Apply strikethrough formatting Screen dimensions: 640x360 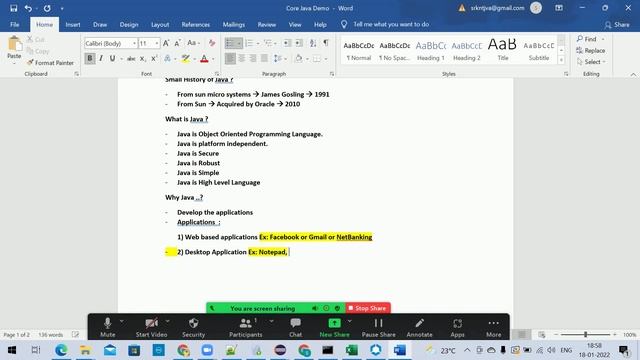131,59
